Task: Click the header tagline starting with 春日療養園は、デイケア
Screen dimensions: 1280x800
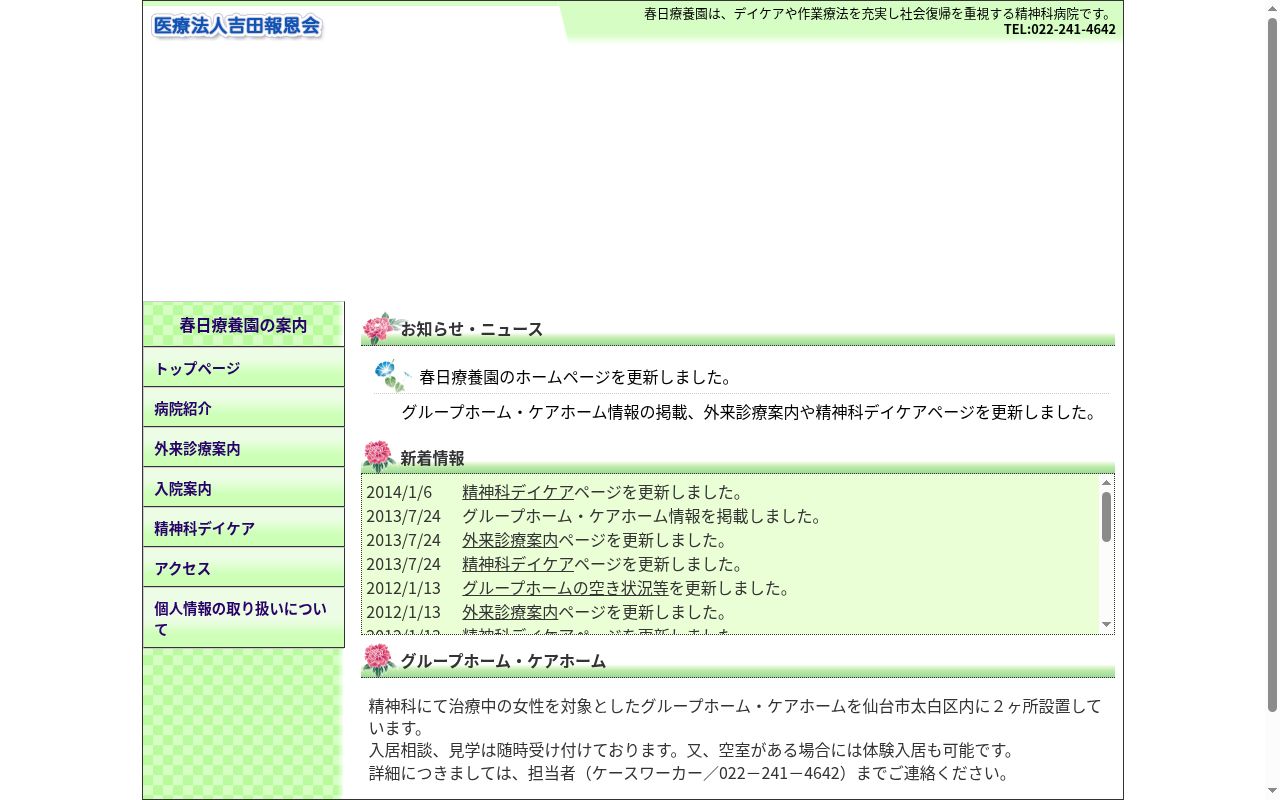Action: coord(880,14)
